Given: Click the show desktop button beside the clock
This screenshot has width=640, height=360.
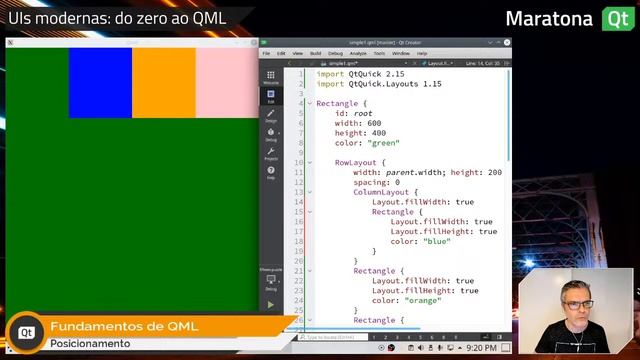Looking at the screenshot, I should (x=506, y=348).
